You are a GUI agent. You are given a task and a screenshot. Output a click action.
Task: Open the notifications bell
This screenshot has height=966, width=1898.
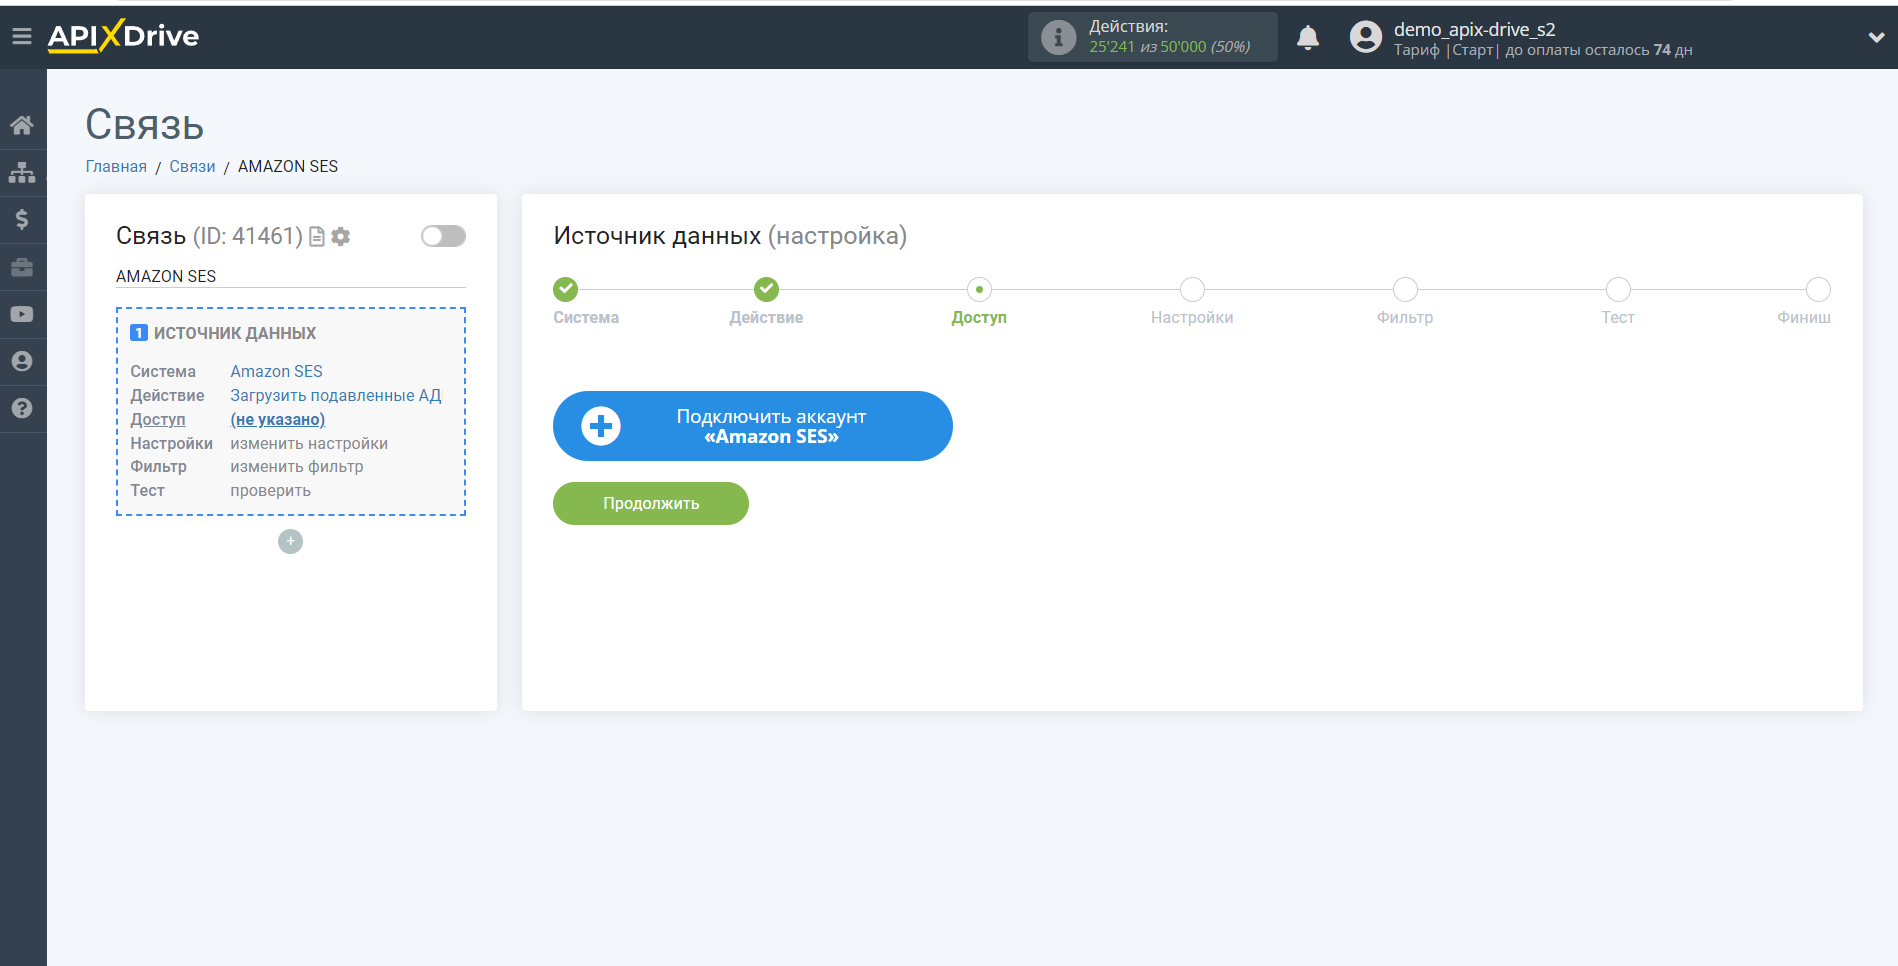pyautogui.click(x=1307, y=38)
